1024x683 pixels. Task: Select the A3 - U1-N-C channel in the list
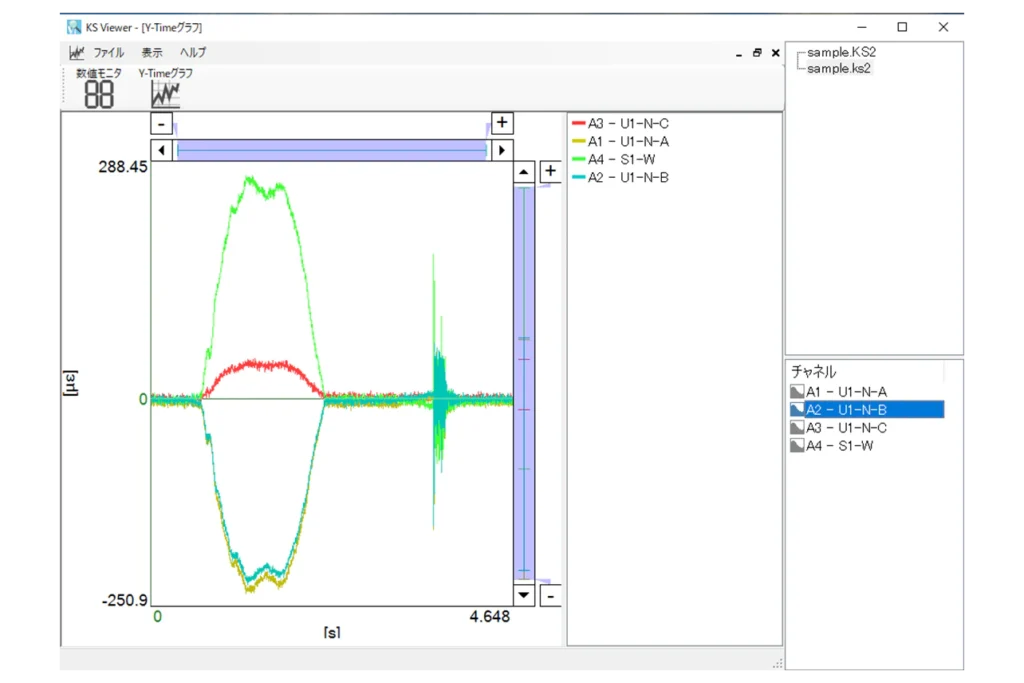846,428
